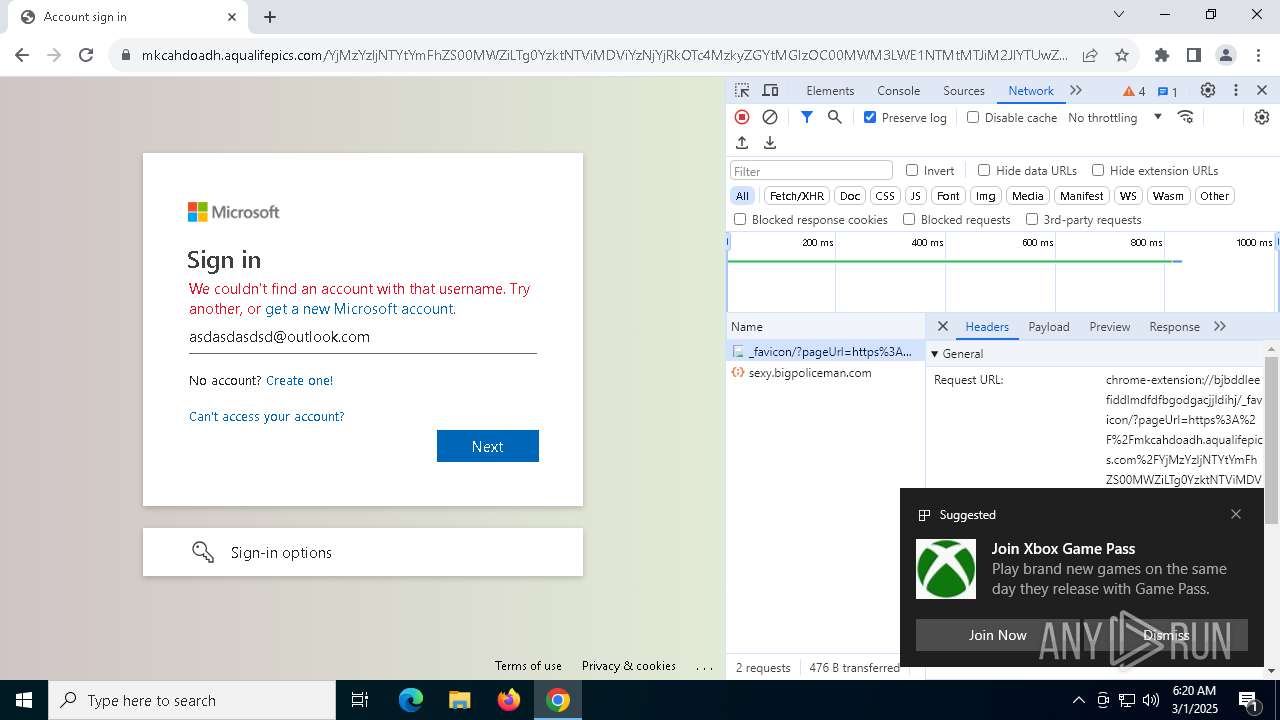Screen dimensions: 1280x720
Task: Show hidden system tray icons
Action: (x=1078, y=700)
